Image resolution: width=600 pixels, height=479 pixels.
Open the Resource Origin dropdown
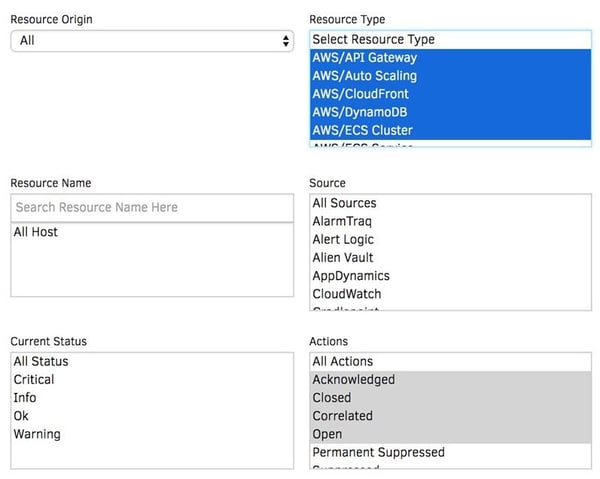pos(152,41)
